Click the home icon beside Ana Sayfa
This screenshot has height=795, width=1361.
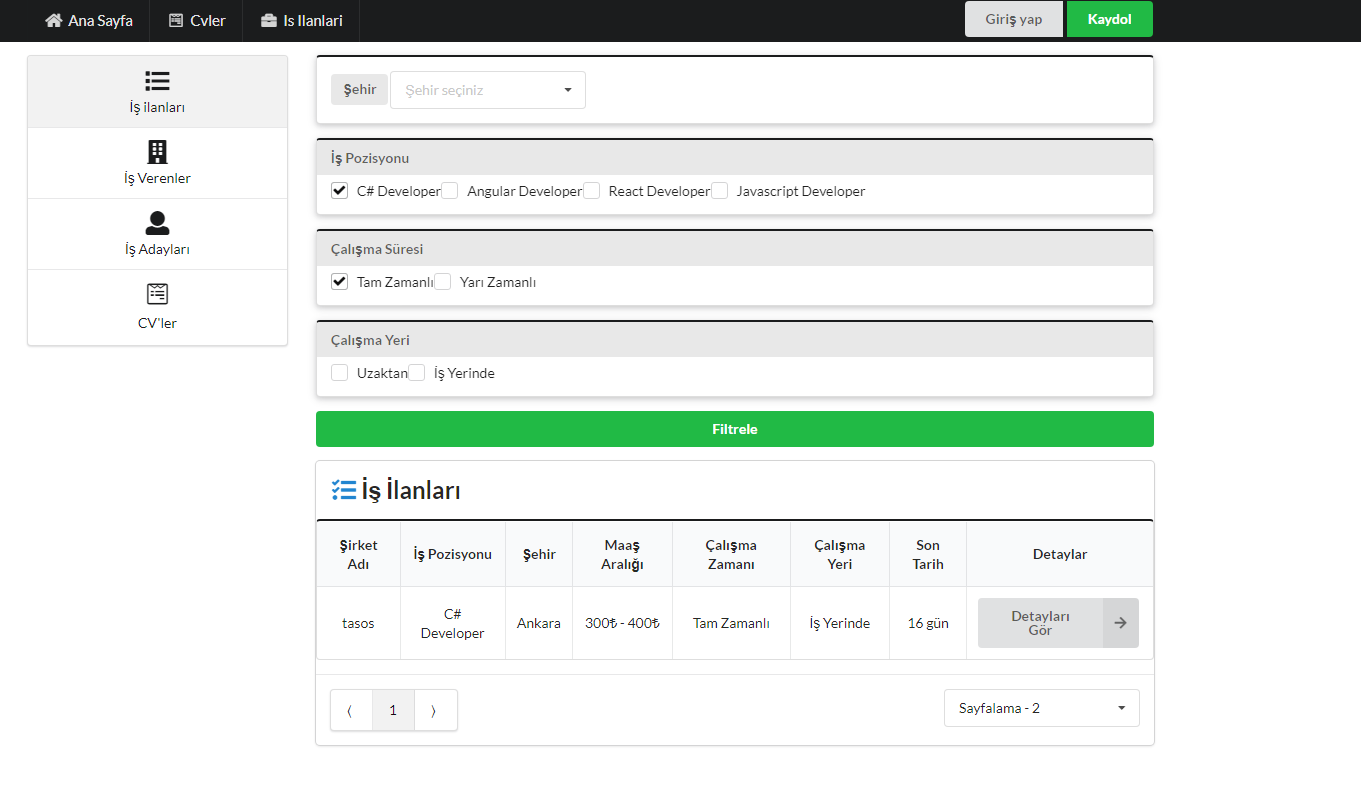(x=53, y=20)
